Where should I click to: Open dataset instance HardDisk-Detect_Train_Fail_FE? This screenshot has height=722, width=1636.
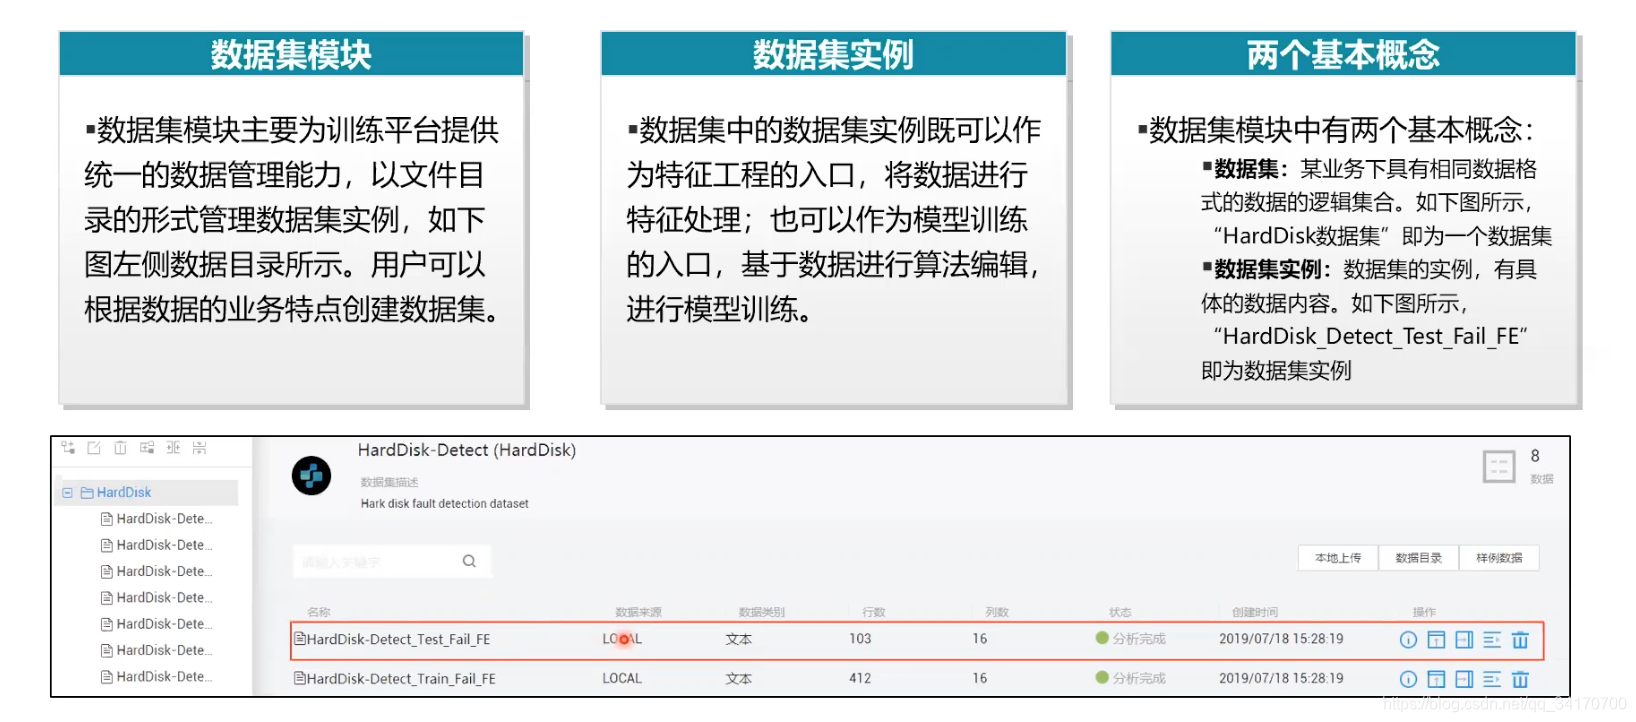click(x=401, y=679)
